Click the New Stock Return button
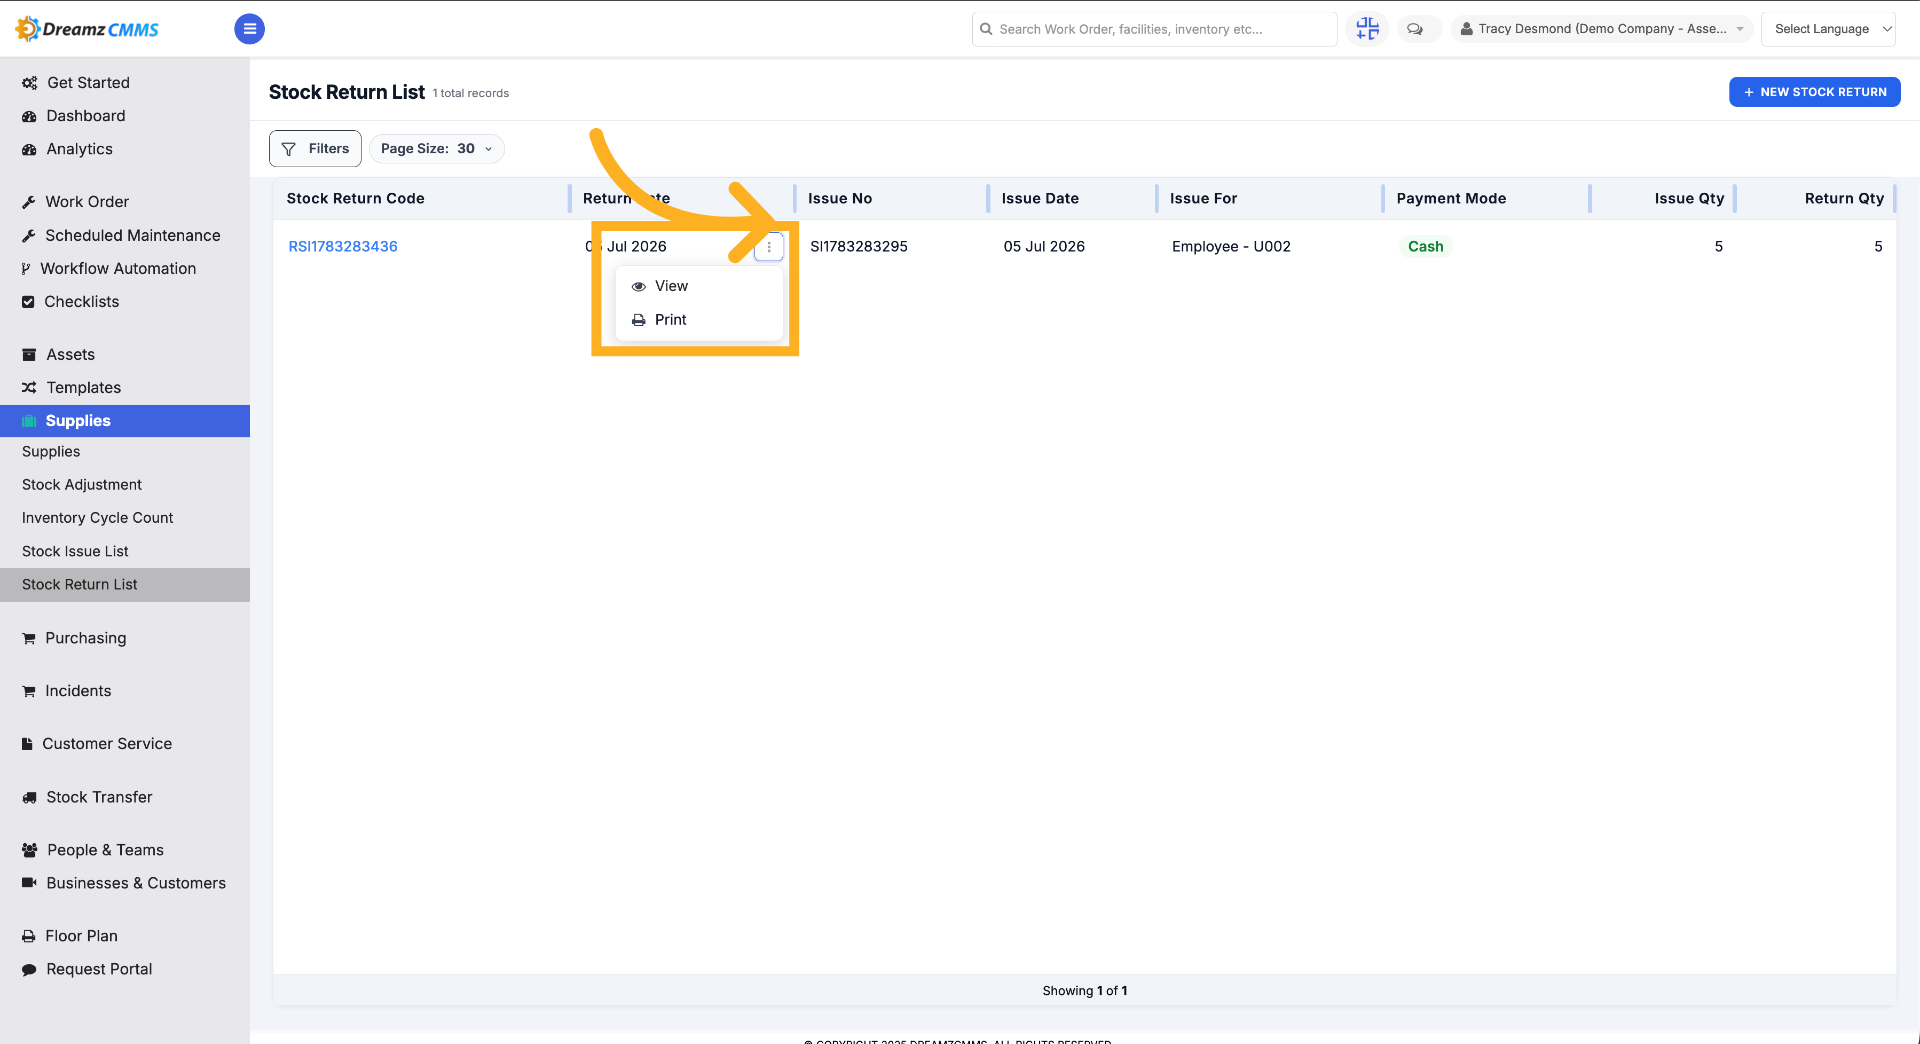The image size is (1920, 1044). [1814, 92]
